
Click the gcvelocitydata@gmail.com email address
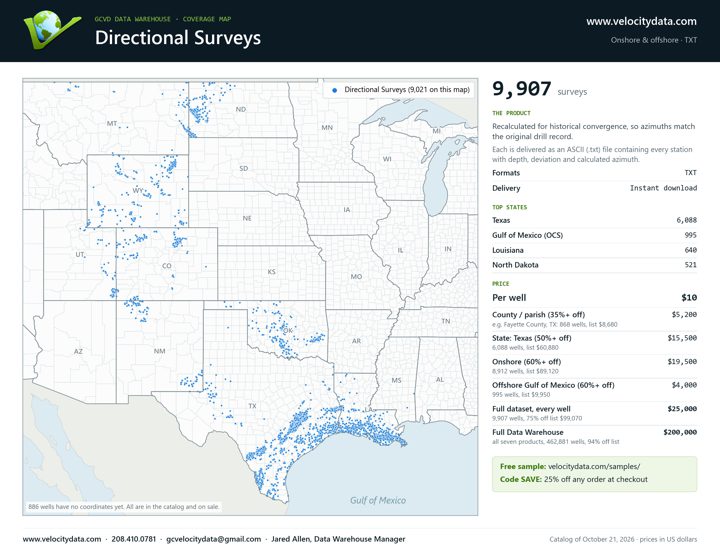pyautogui.click(x=214, y=539)
